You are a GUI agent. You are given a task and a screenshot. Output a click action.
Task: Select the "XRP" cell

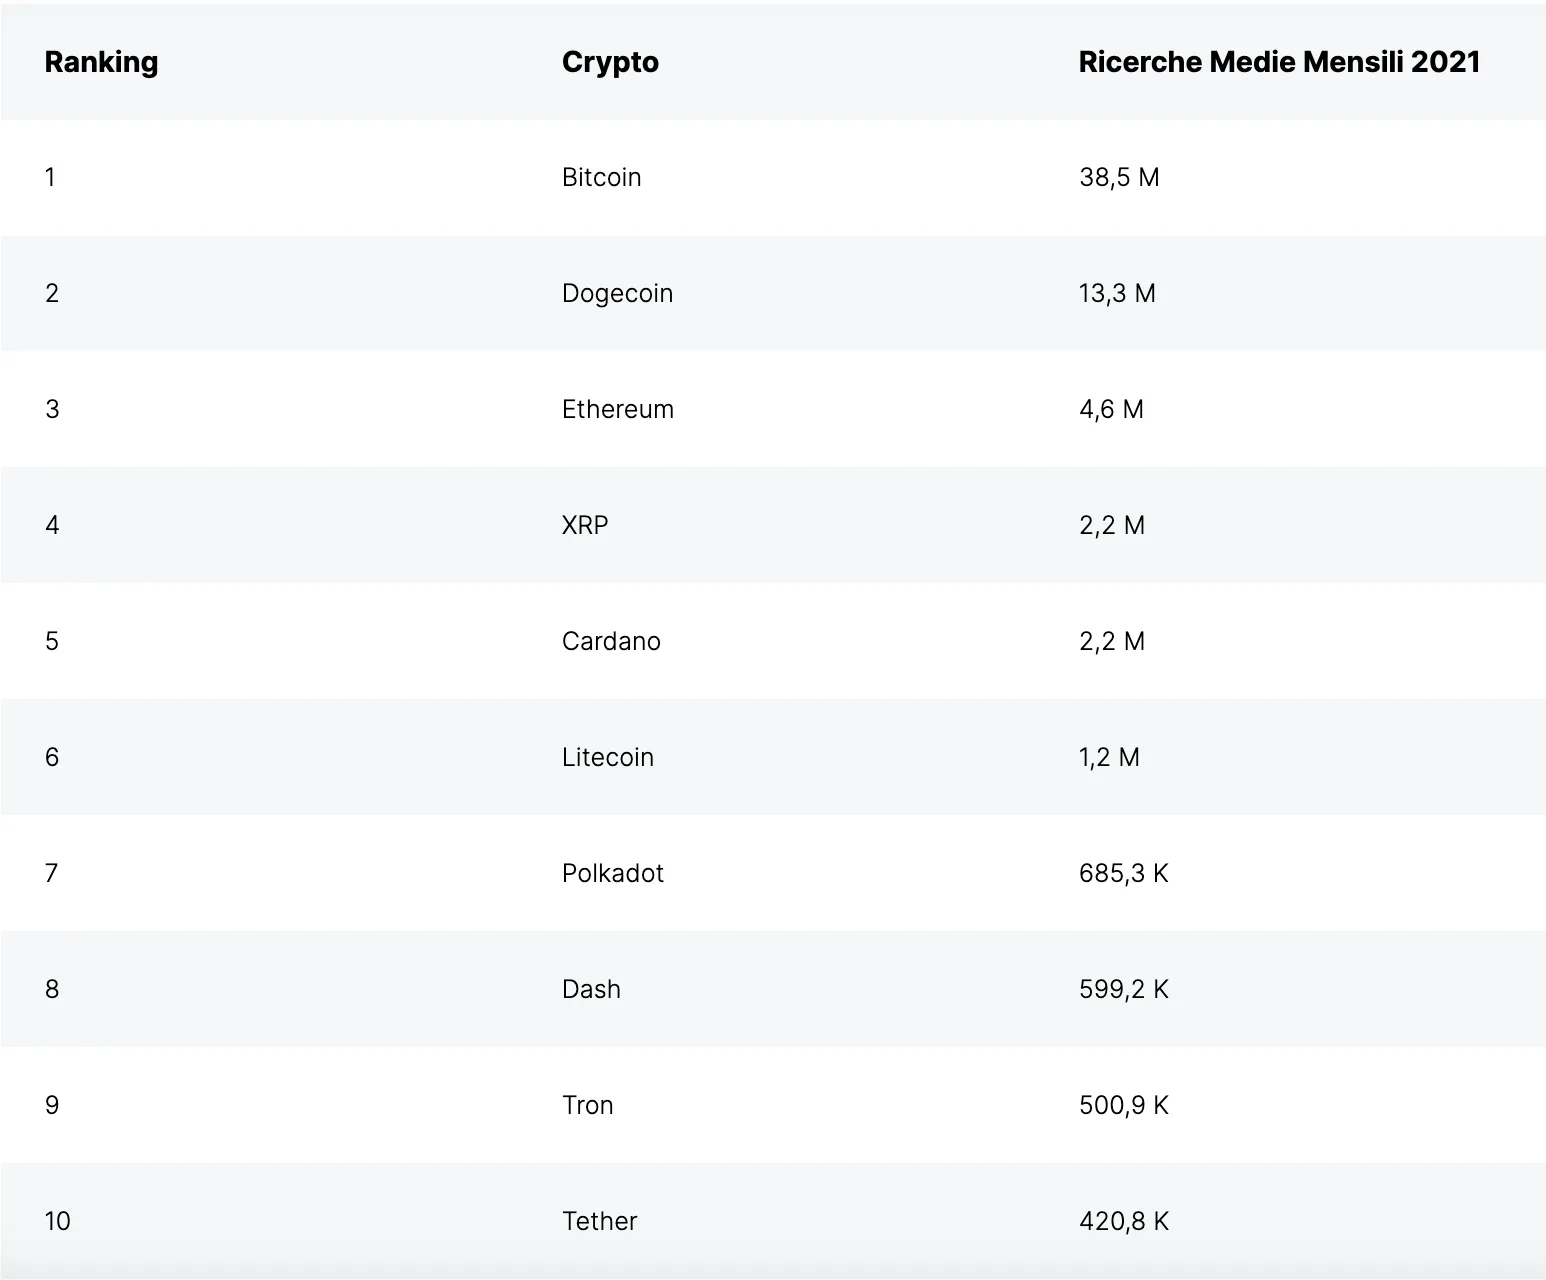coord(585,525)
